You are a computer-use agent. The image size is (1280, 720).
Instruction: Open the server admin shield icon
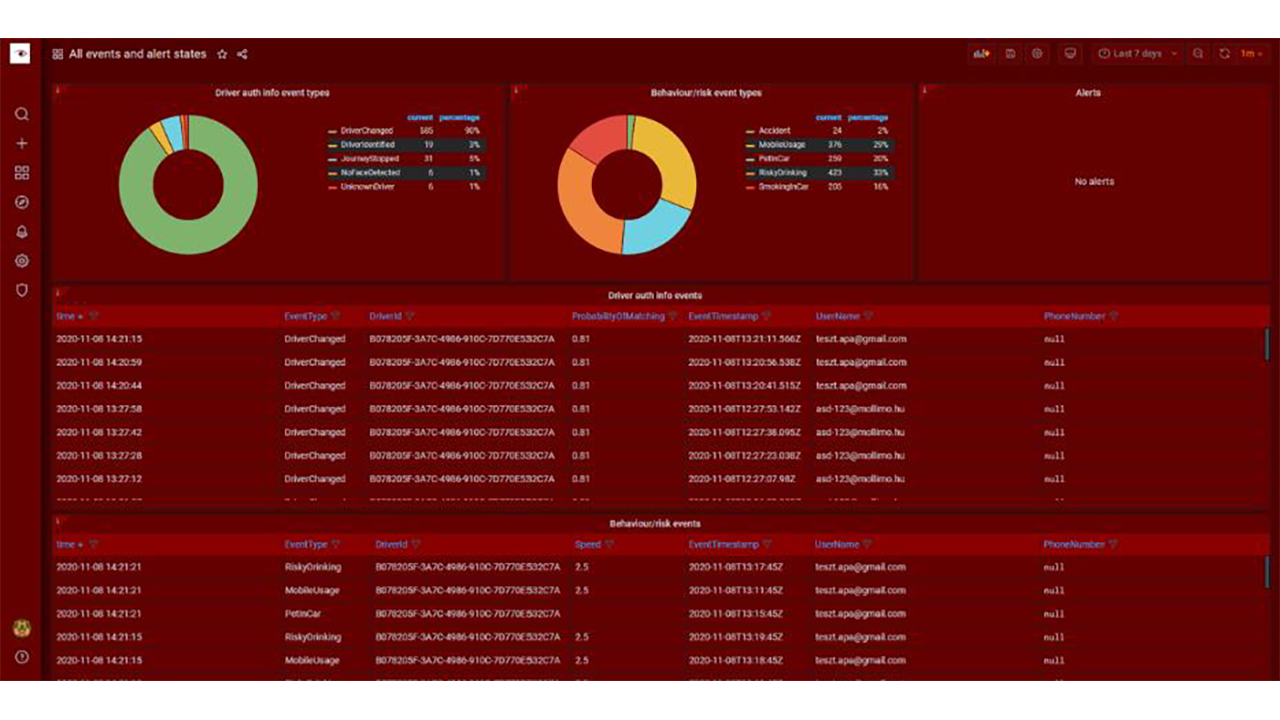(21, 290)
